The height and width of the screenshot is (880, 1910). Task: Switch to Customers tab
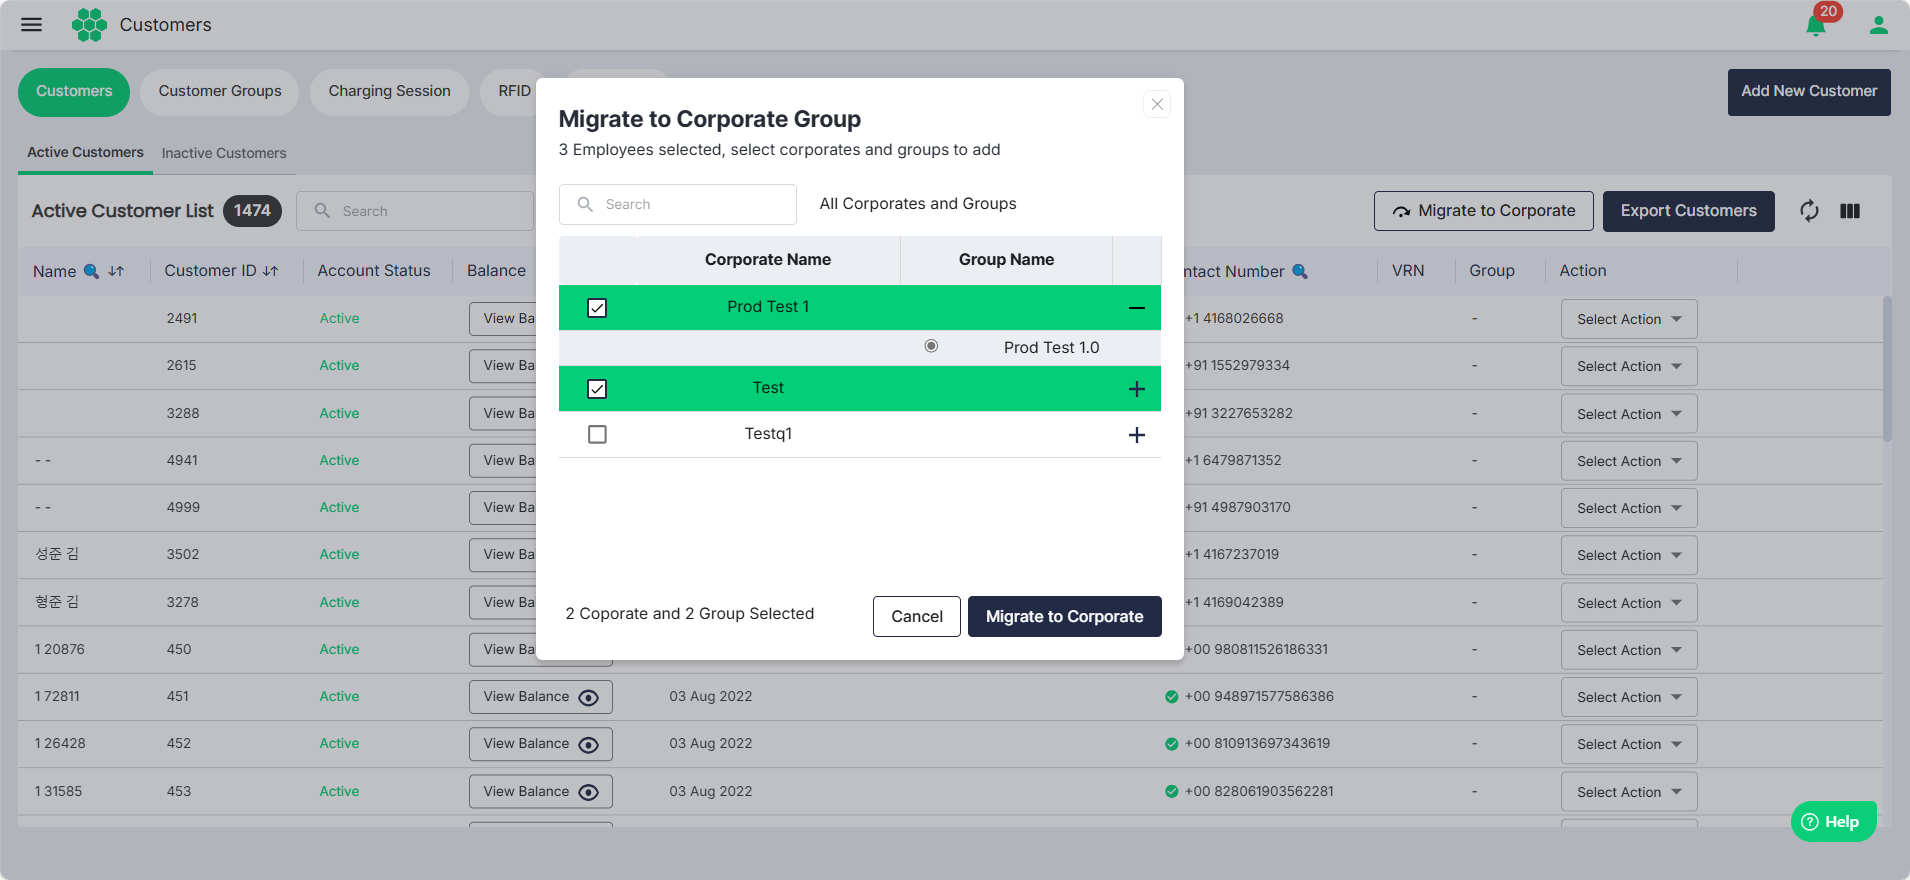74,92
